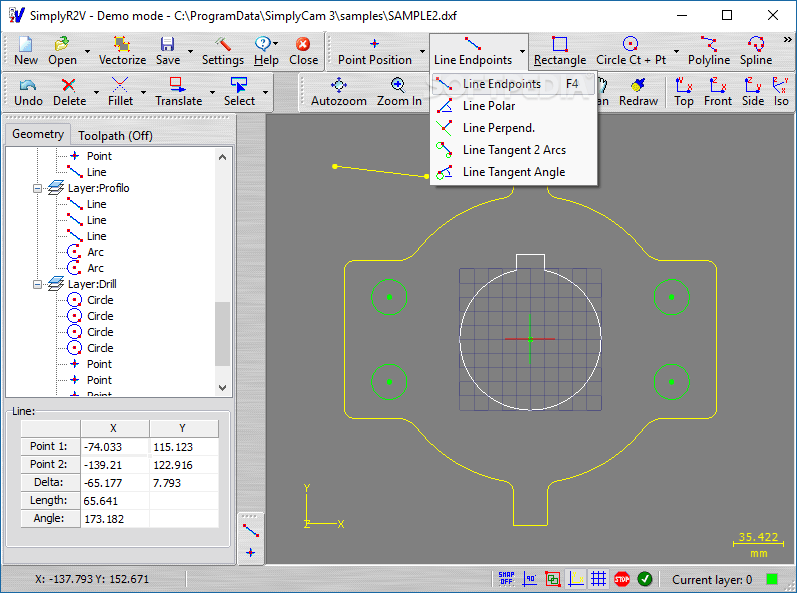Click the Autozoom icon
Viewport: 797px width, 593px height.
[x=338, y=92]
